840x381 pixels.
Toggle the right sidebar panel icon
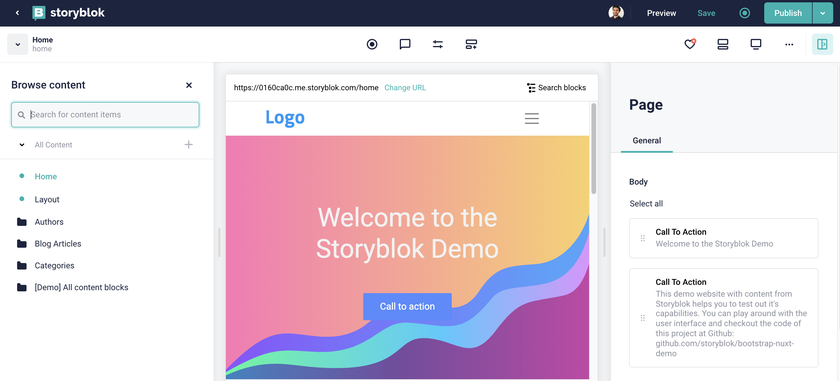tap(822, 44)
